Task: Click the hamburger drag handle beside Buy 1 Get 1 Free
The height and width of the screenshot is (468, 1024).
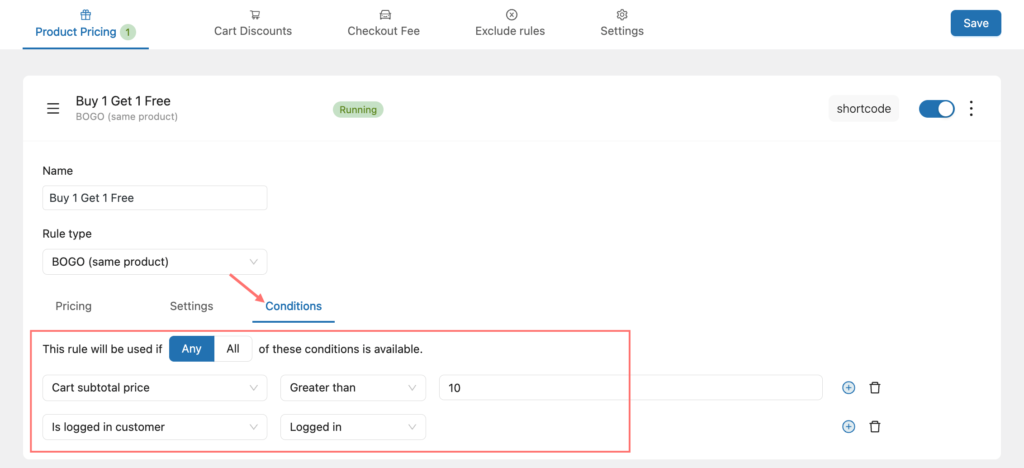Action: pos(53,109)
